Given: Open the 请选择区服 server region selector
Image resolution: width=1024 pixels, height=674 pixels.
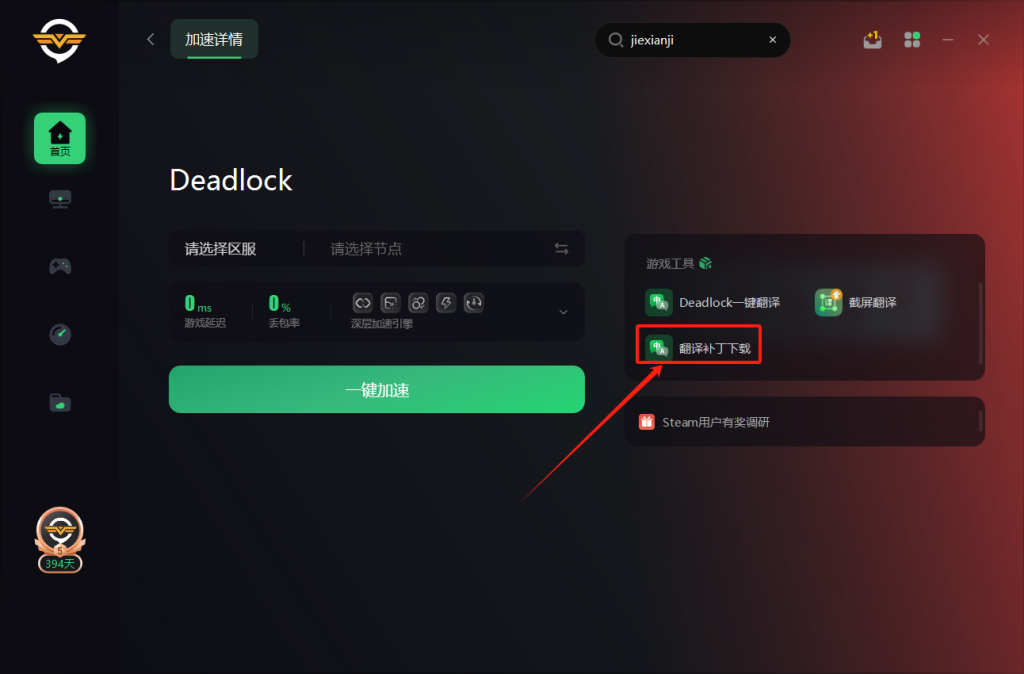Looking at the screenshot, I should point(221,249).
